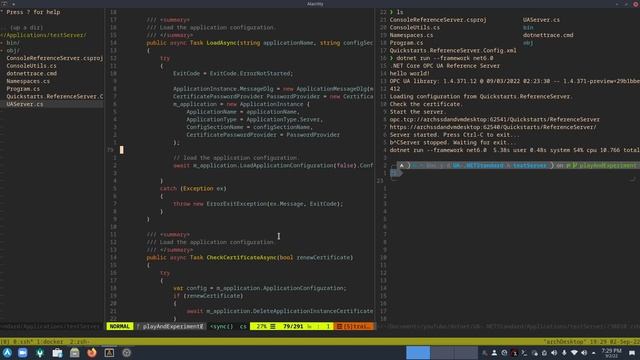Viewport: 640px width, 360px height.
Task: Focus the Alacritty terminal taskbar icon
Action: 109,353
